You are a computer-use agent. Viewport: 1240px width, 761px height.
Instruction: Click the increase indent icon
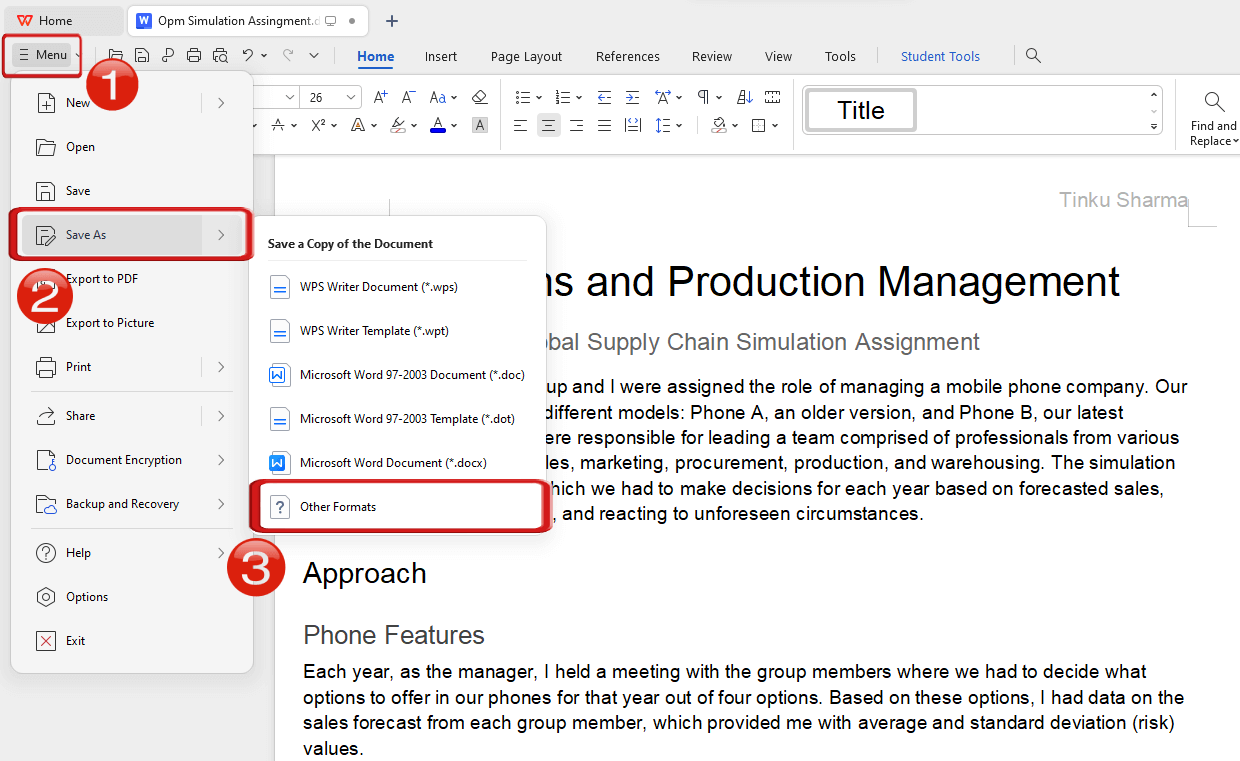pyautogui.click(x=632, y=97)
